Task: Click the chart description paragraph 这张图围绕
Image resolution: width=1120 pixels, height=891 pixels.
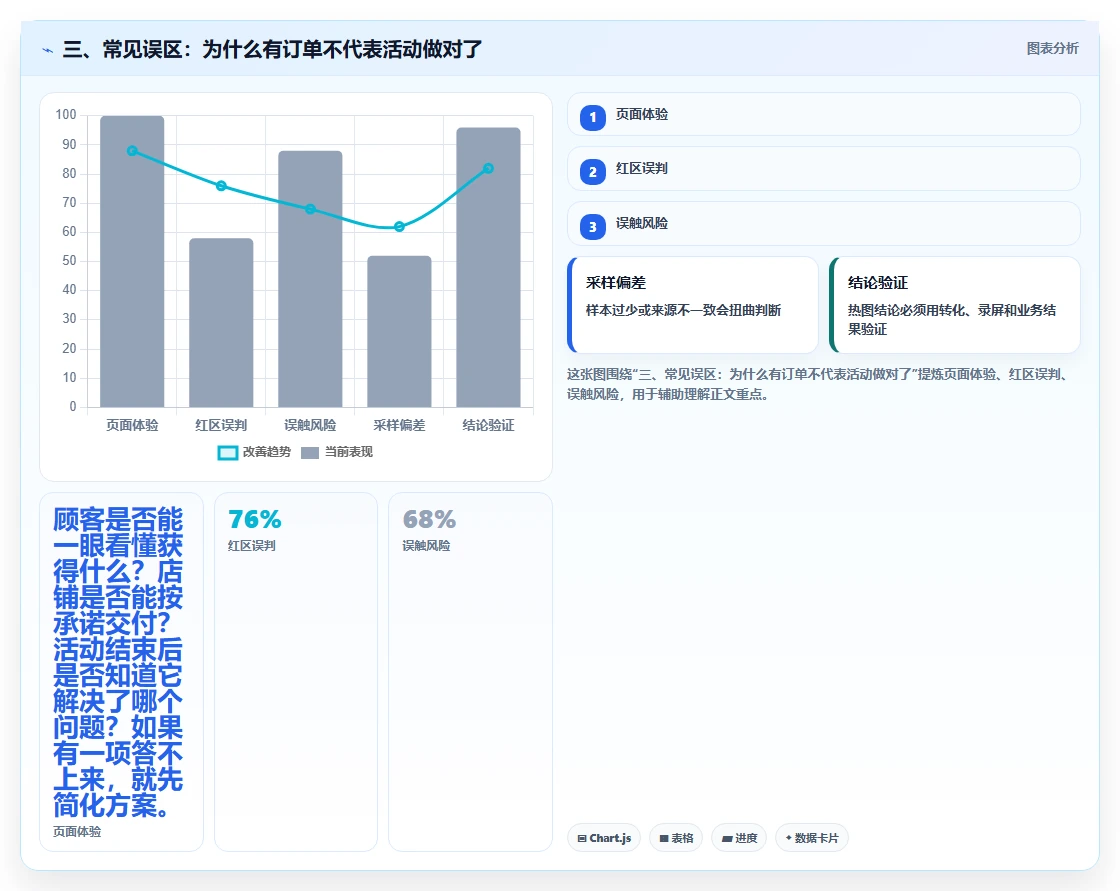Action: tap(819, 384)
